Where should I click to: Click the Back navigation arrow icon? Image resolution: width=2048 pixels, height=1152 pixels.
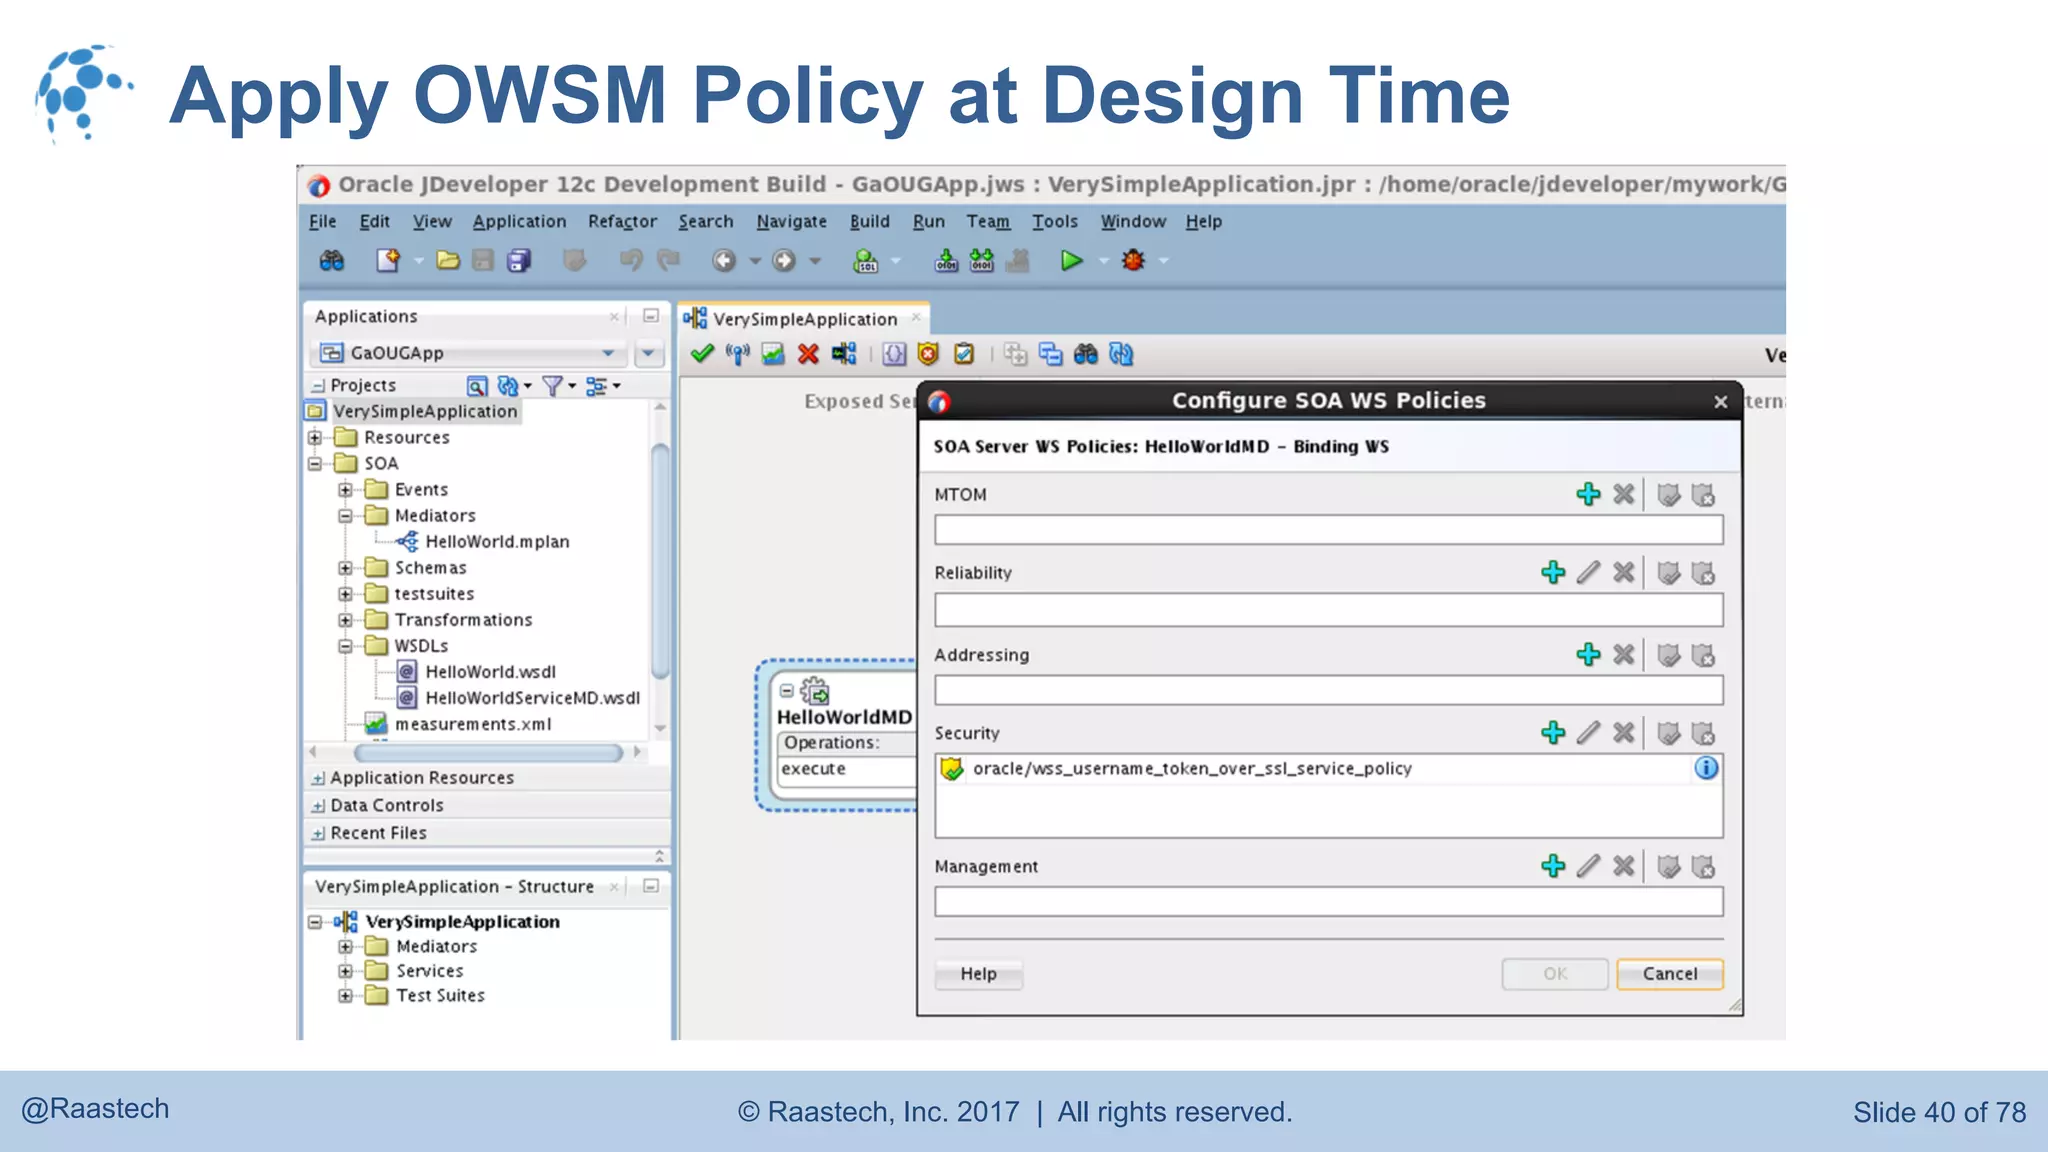[x=723, y=261]
